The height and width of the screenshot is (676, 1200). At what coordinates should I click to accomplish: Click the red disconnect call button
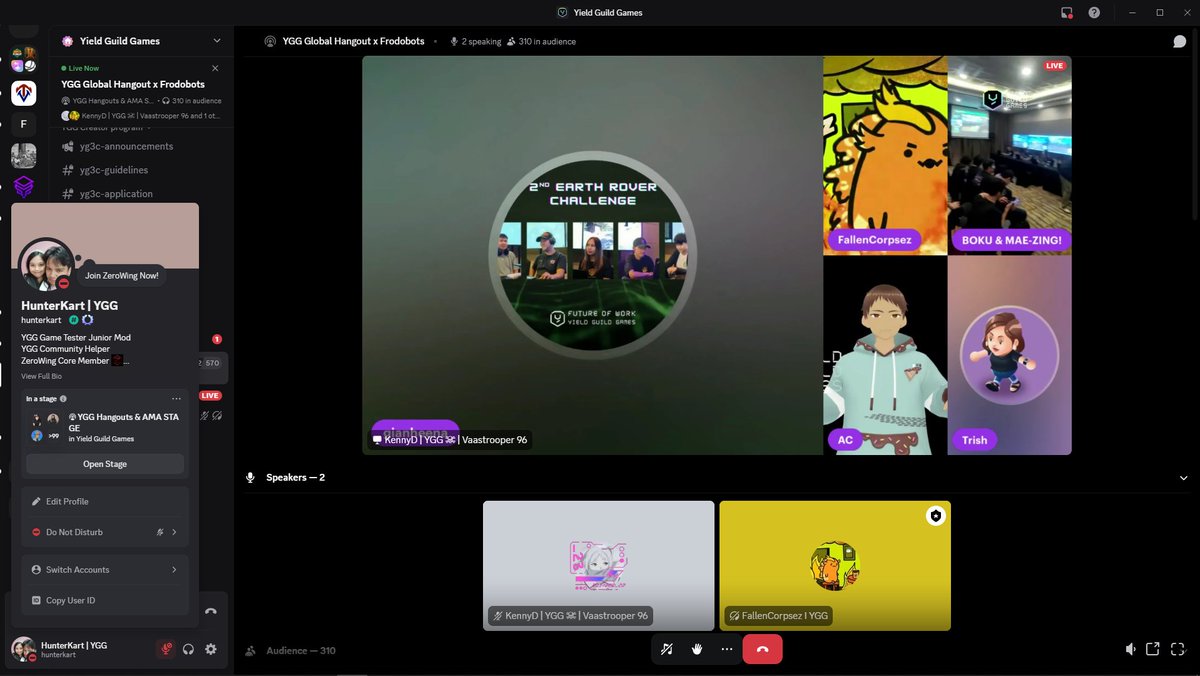762,649
